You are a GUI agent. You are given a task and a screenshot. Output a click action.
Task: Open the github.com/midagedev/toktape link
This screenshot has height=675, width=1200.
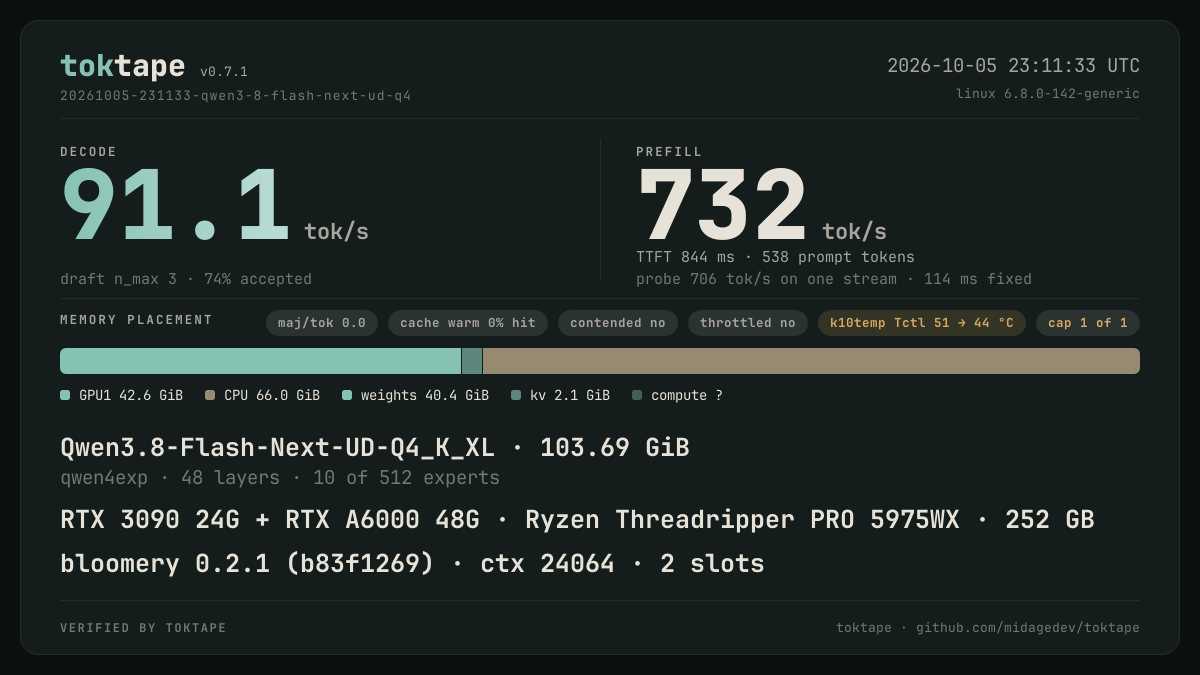click(1028, 628)
